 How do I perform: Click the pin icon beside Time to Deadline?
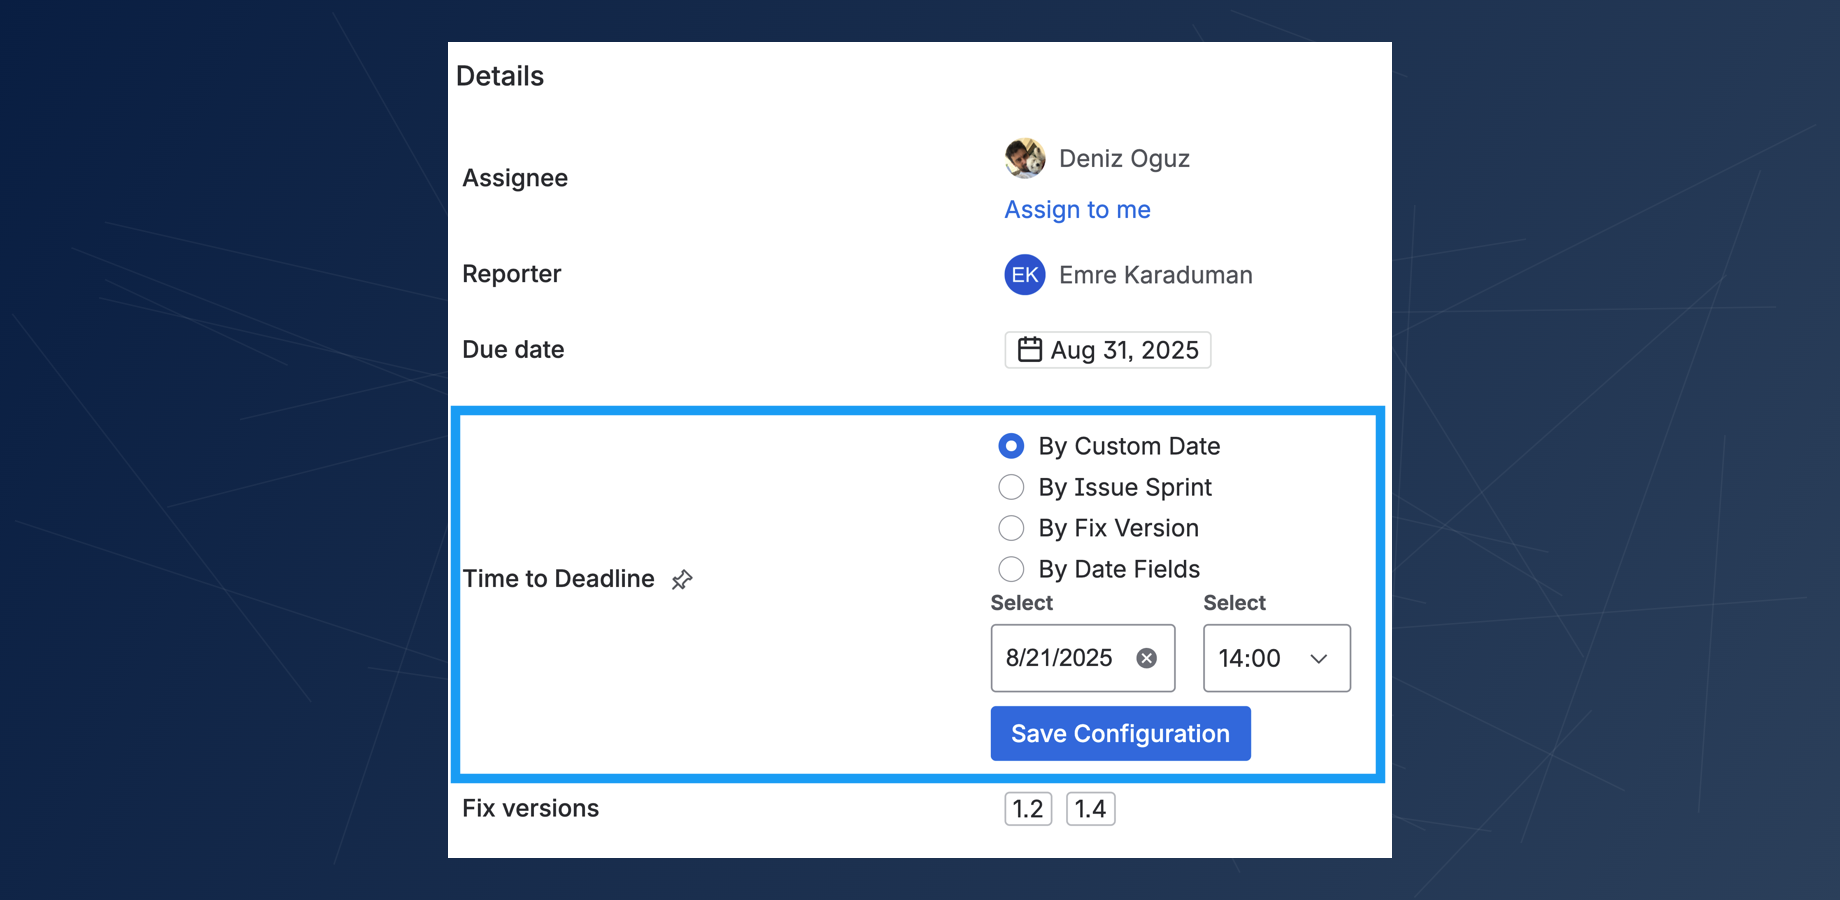click(682, 580)
